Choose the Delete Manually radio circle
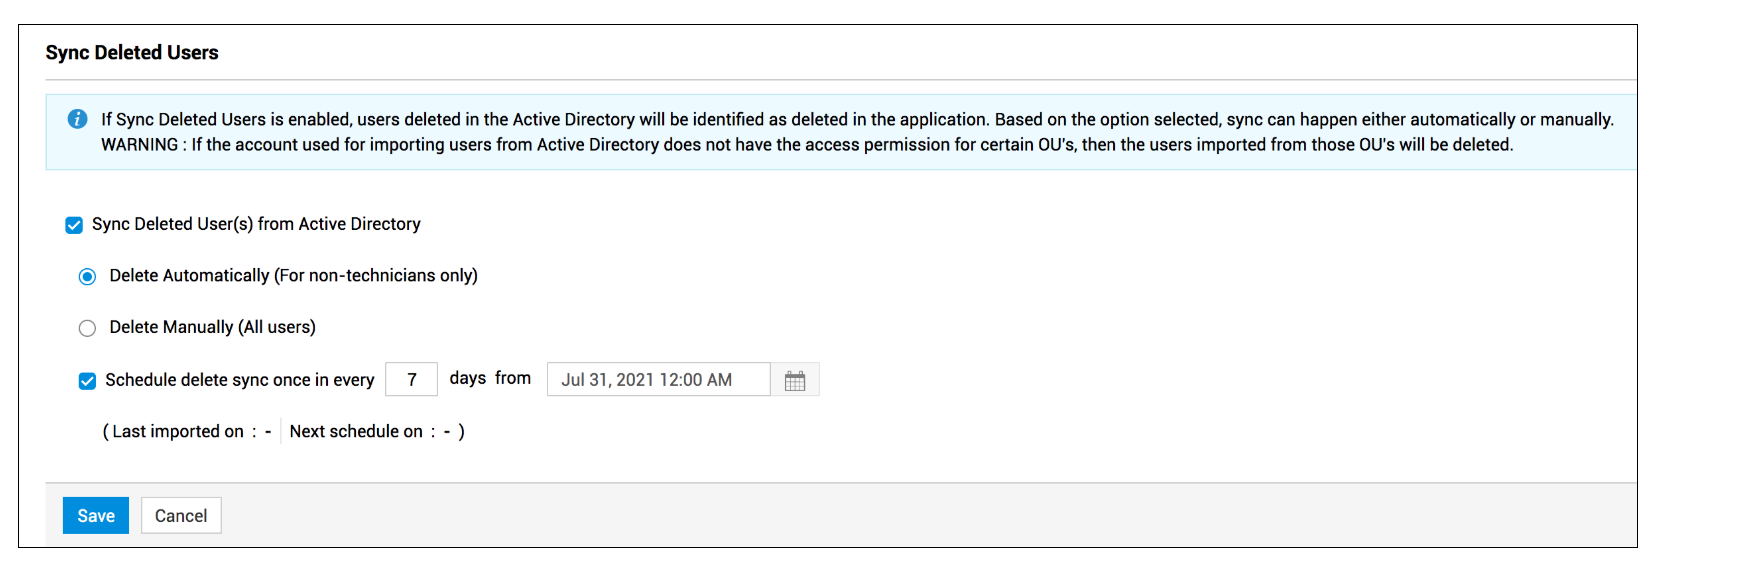Image resolution: width=1737 pixels, height=579 pixels. [x=88, y=328]
